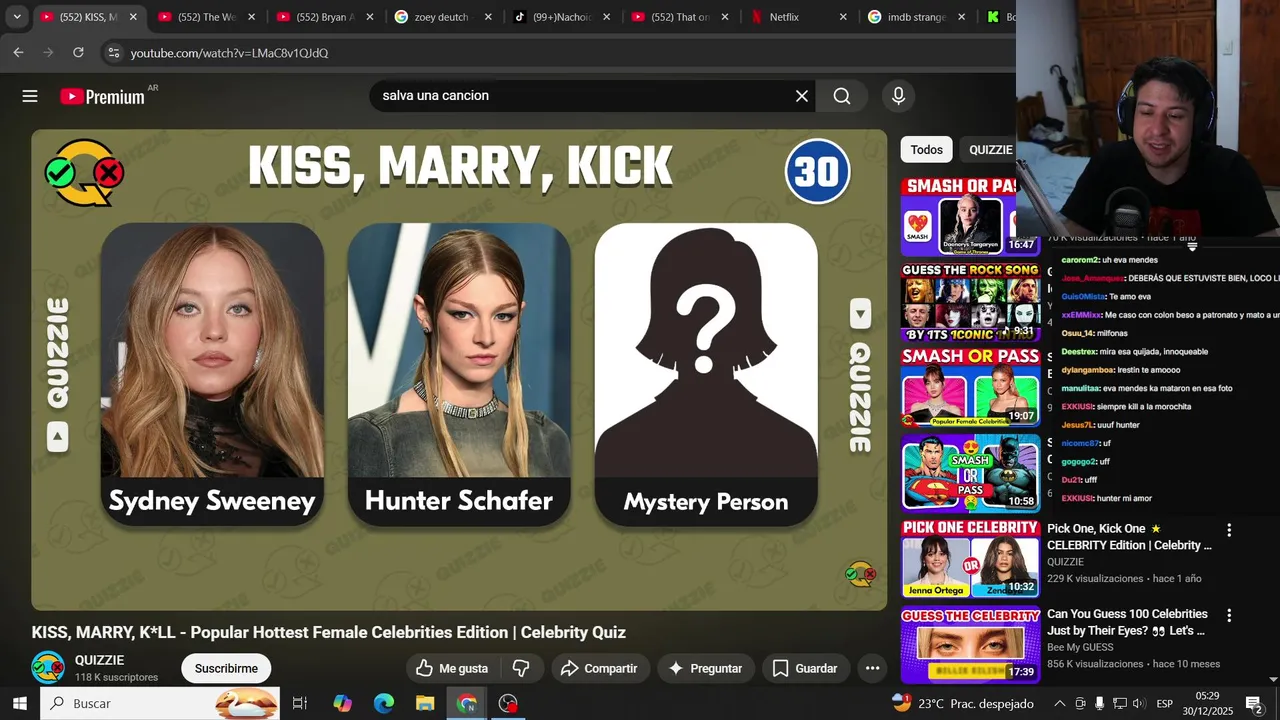Open more actions ellipsis under the video
Image resolution: width=1280 pixels, height=720 pixels.
click(x=872, y=668)
